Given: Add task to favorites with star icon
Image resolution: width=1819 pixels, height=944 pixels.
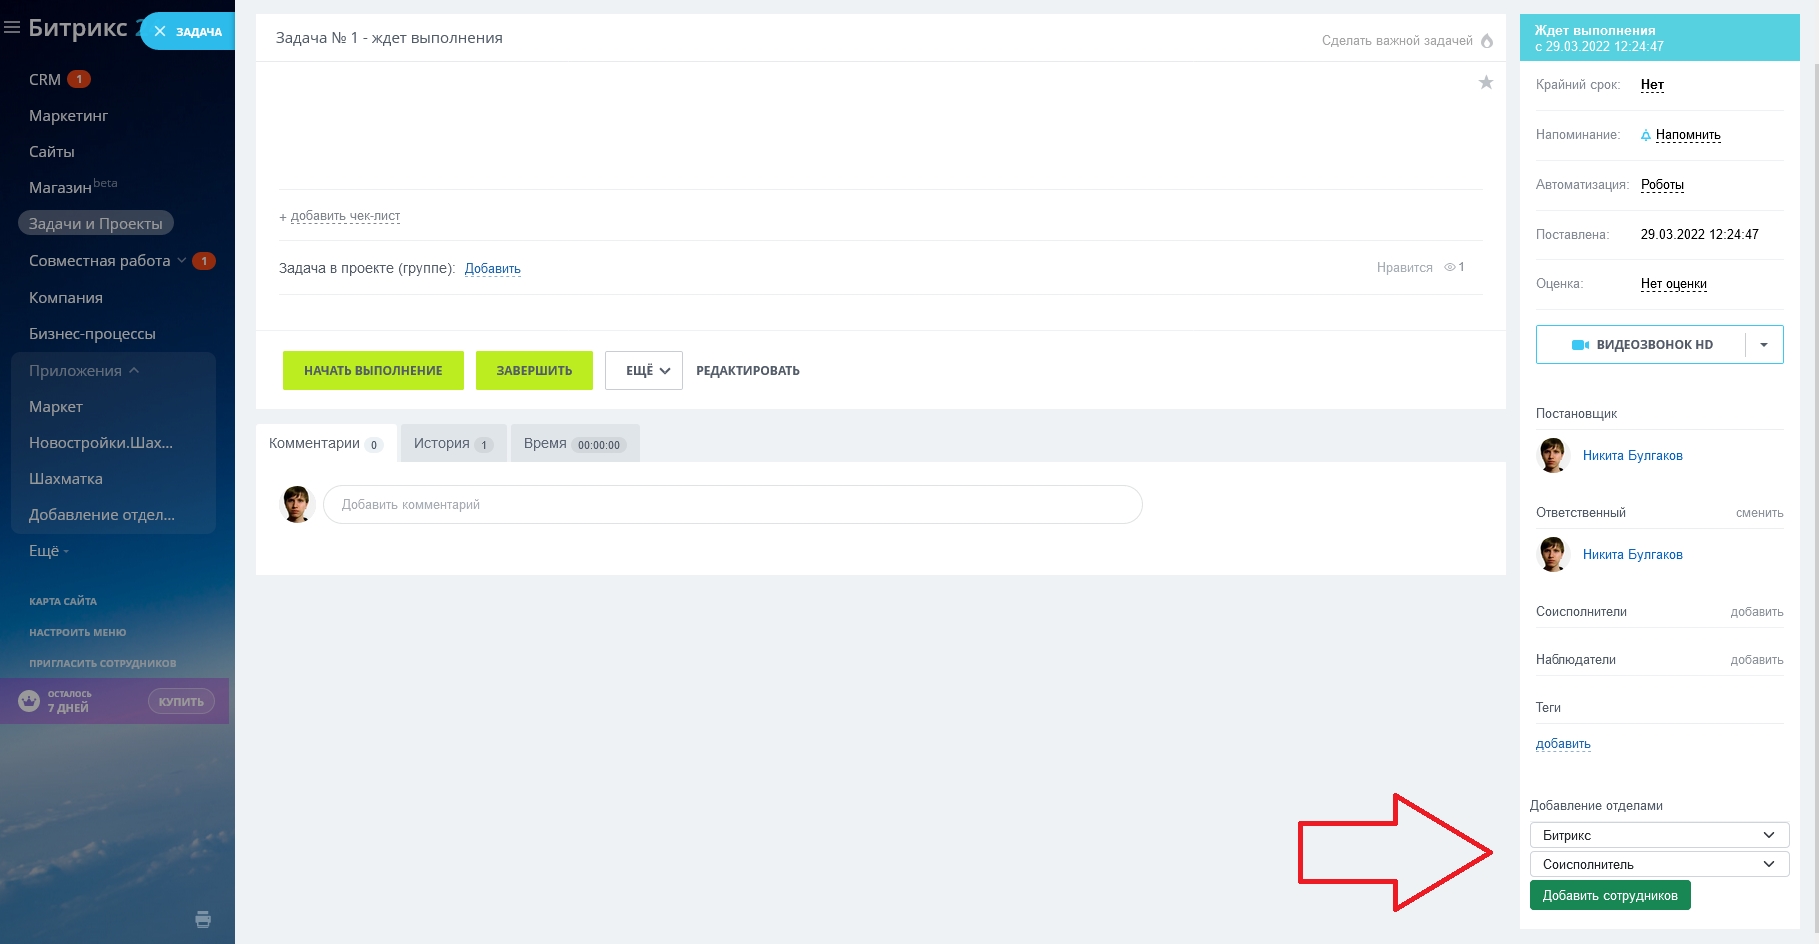Looking at the screenshot, I should (x=1486, y=82).
